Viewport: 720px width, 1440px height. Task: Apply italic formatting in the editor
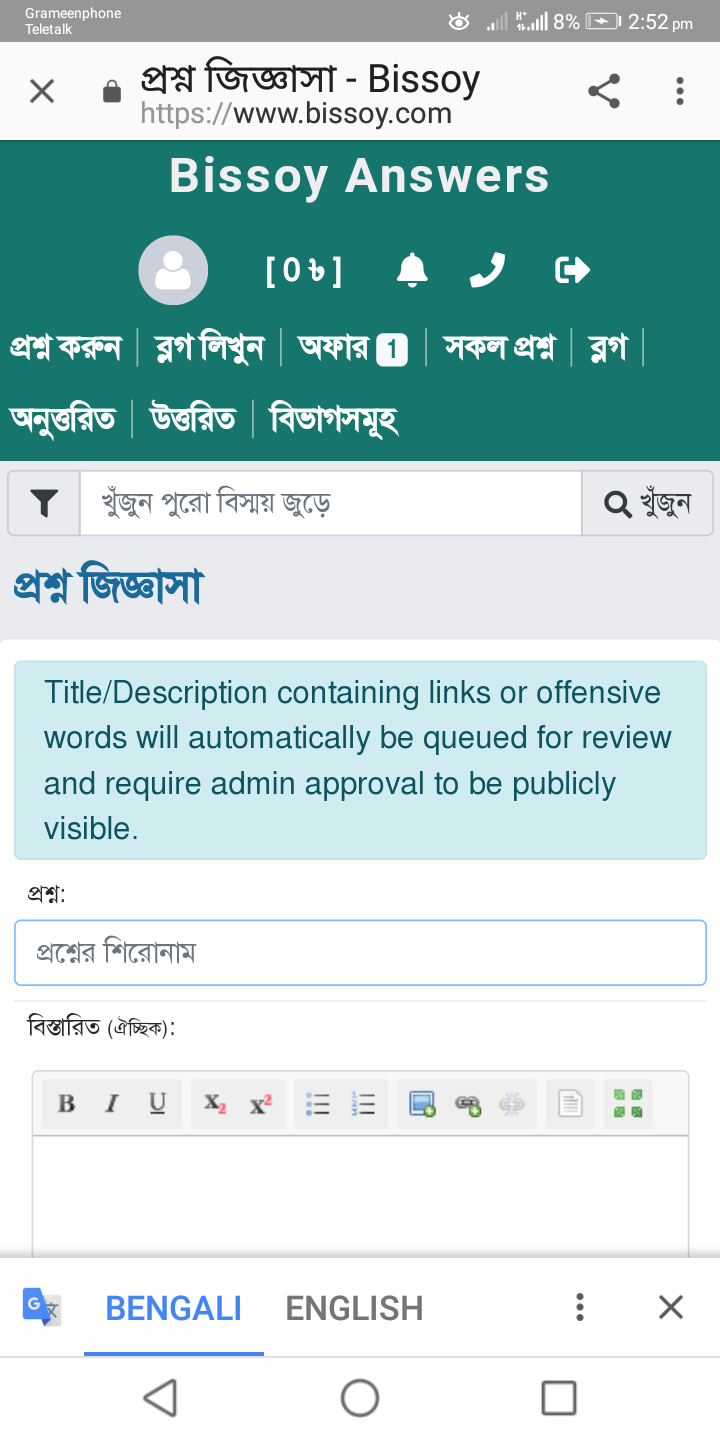pyautogui.click(x=113, y=1104)
